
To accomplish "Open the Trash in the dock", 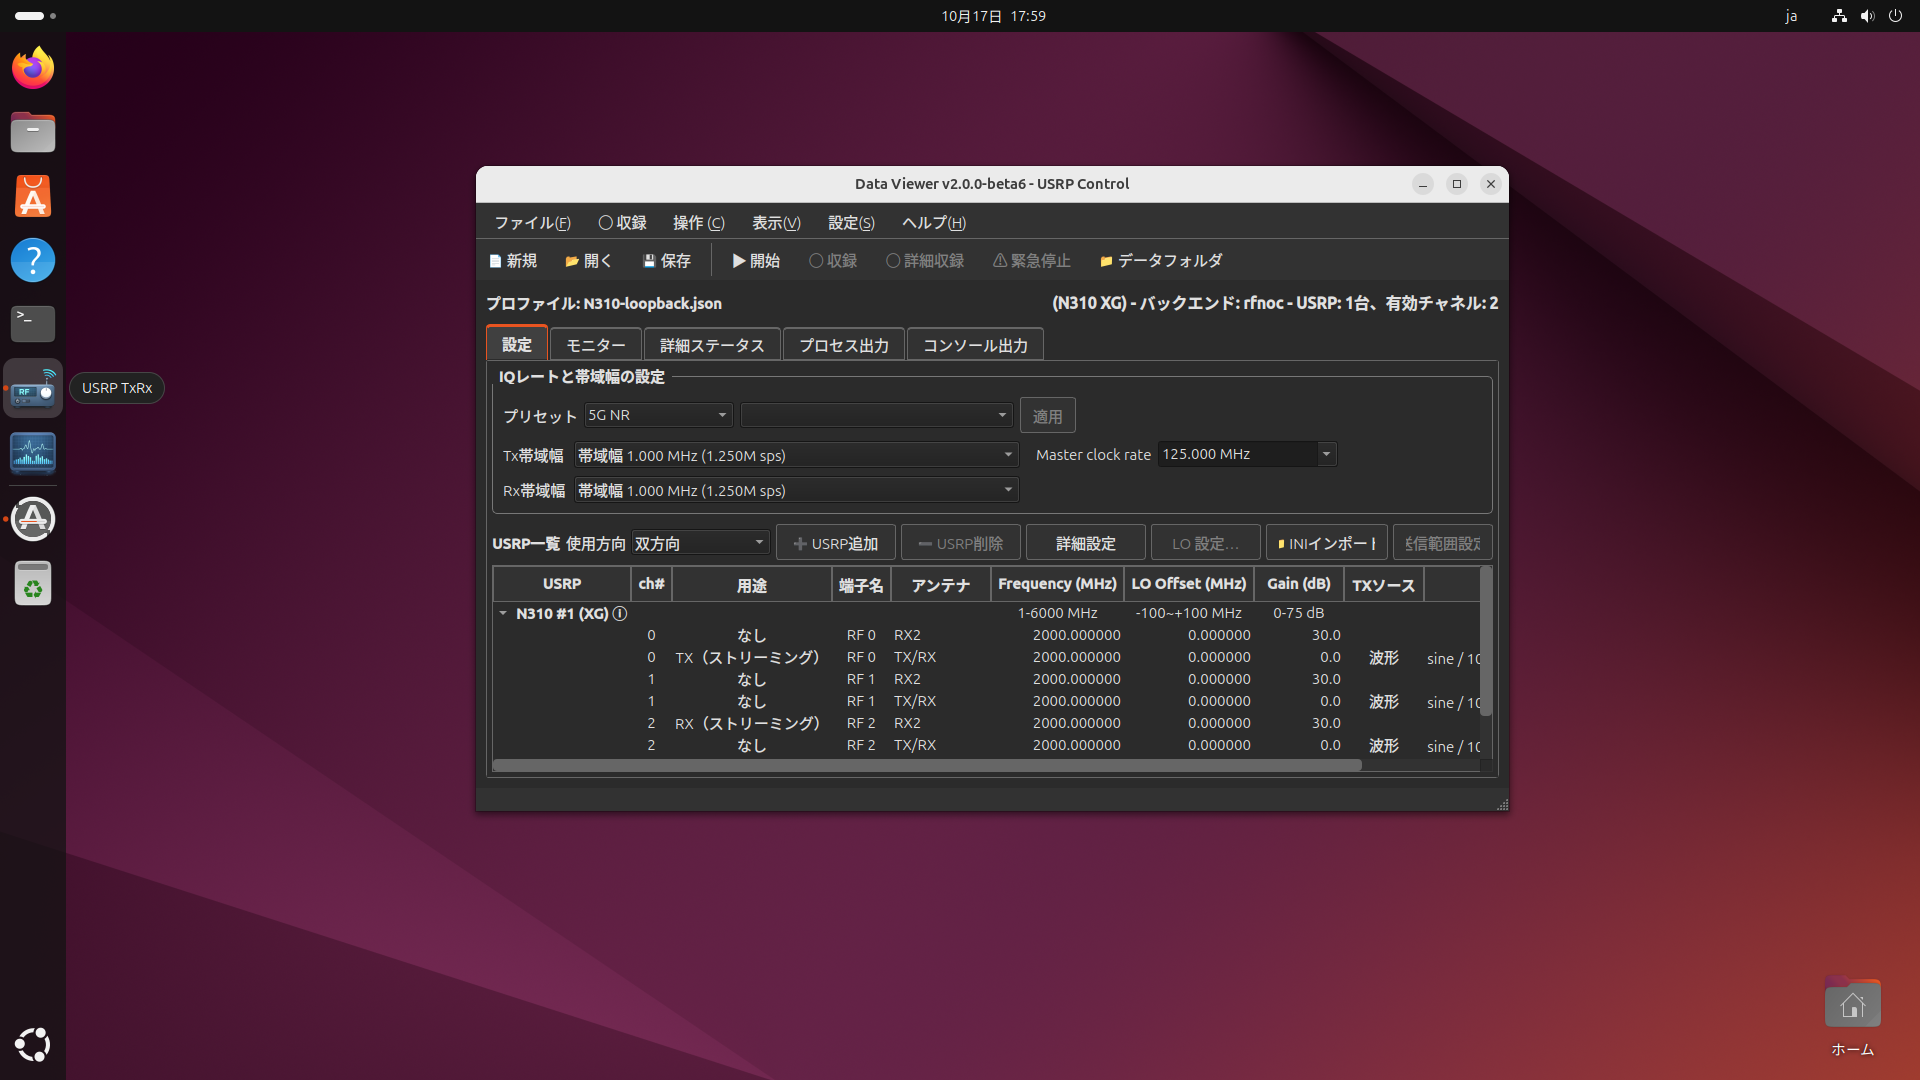I will 33,583.
